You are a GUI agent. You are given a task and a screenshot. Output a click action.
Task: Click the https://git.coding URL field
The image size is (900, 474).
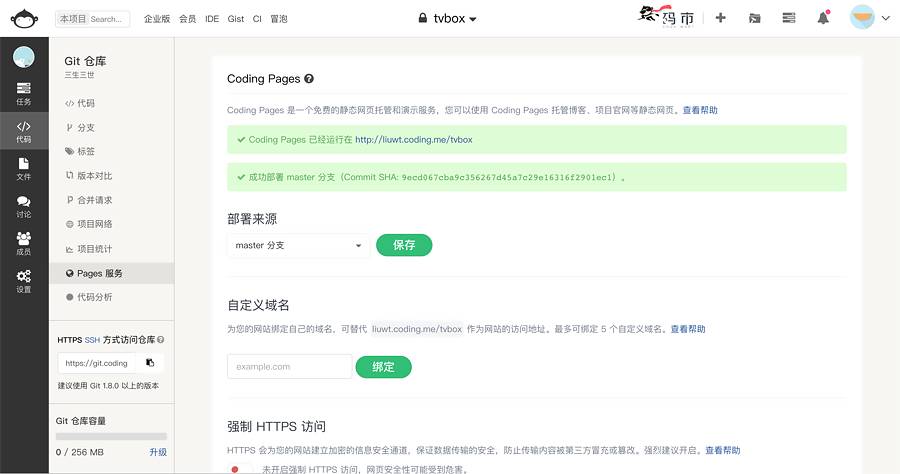pyautogui.click(x=96, y=363)
